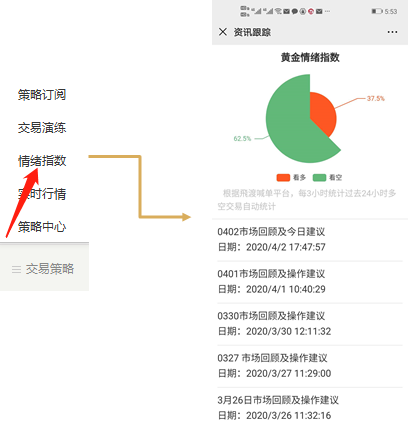The width and height of the screenshot is (408, 421).
Task: Open the three-dot more options menu
Action: (x=392, y=32)
